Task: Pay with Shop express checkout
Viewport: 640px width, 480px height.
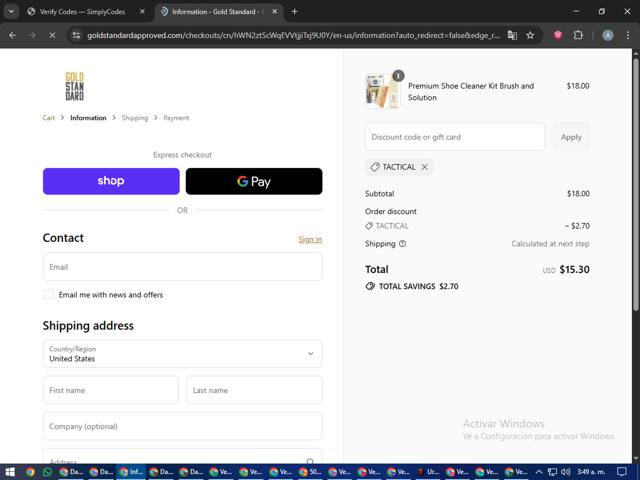Action: click(111, 181)
